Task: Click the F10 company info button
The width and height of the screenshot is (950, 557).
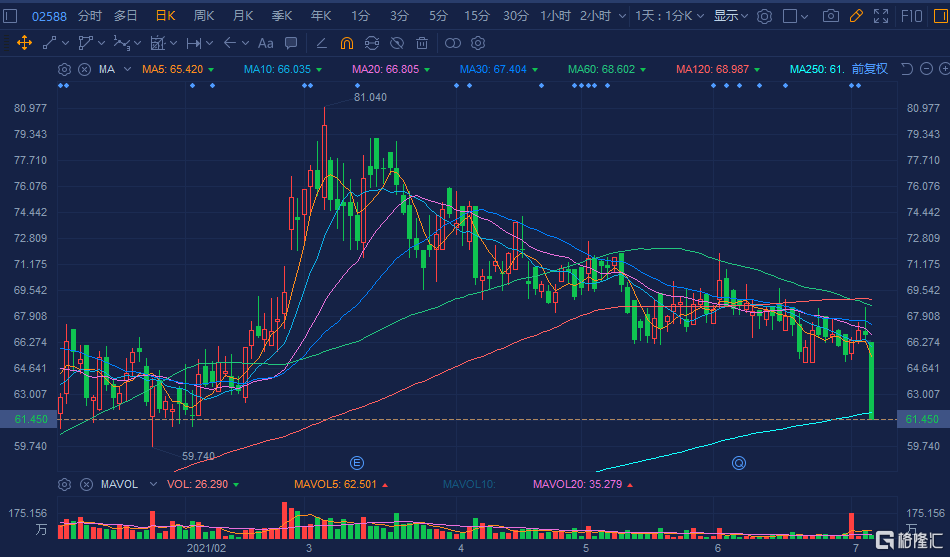Action: [x=912, y=16]
